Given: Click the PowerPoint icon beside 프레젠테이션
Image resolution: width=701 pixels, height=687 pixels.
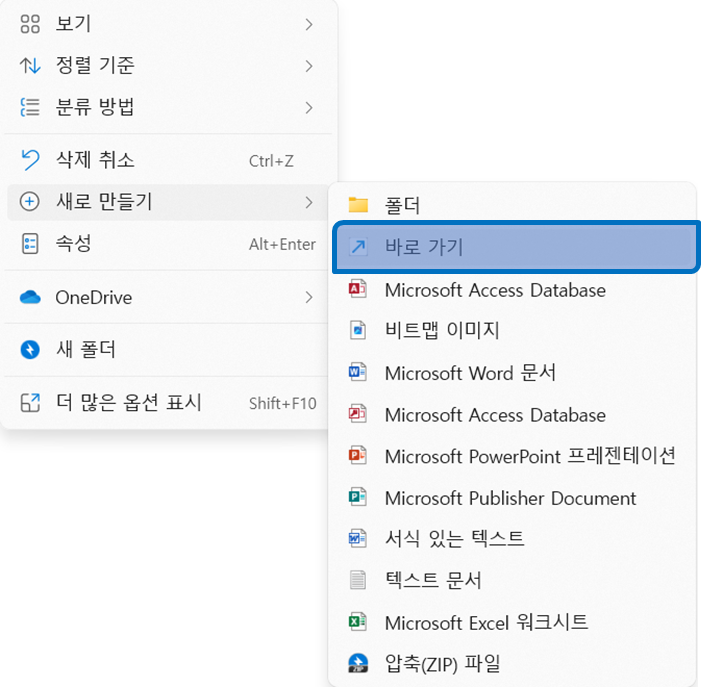Looking at the screenshot, I should click(x=358, y=455).
